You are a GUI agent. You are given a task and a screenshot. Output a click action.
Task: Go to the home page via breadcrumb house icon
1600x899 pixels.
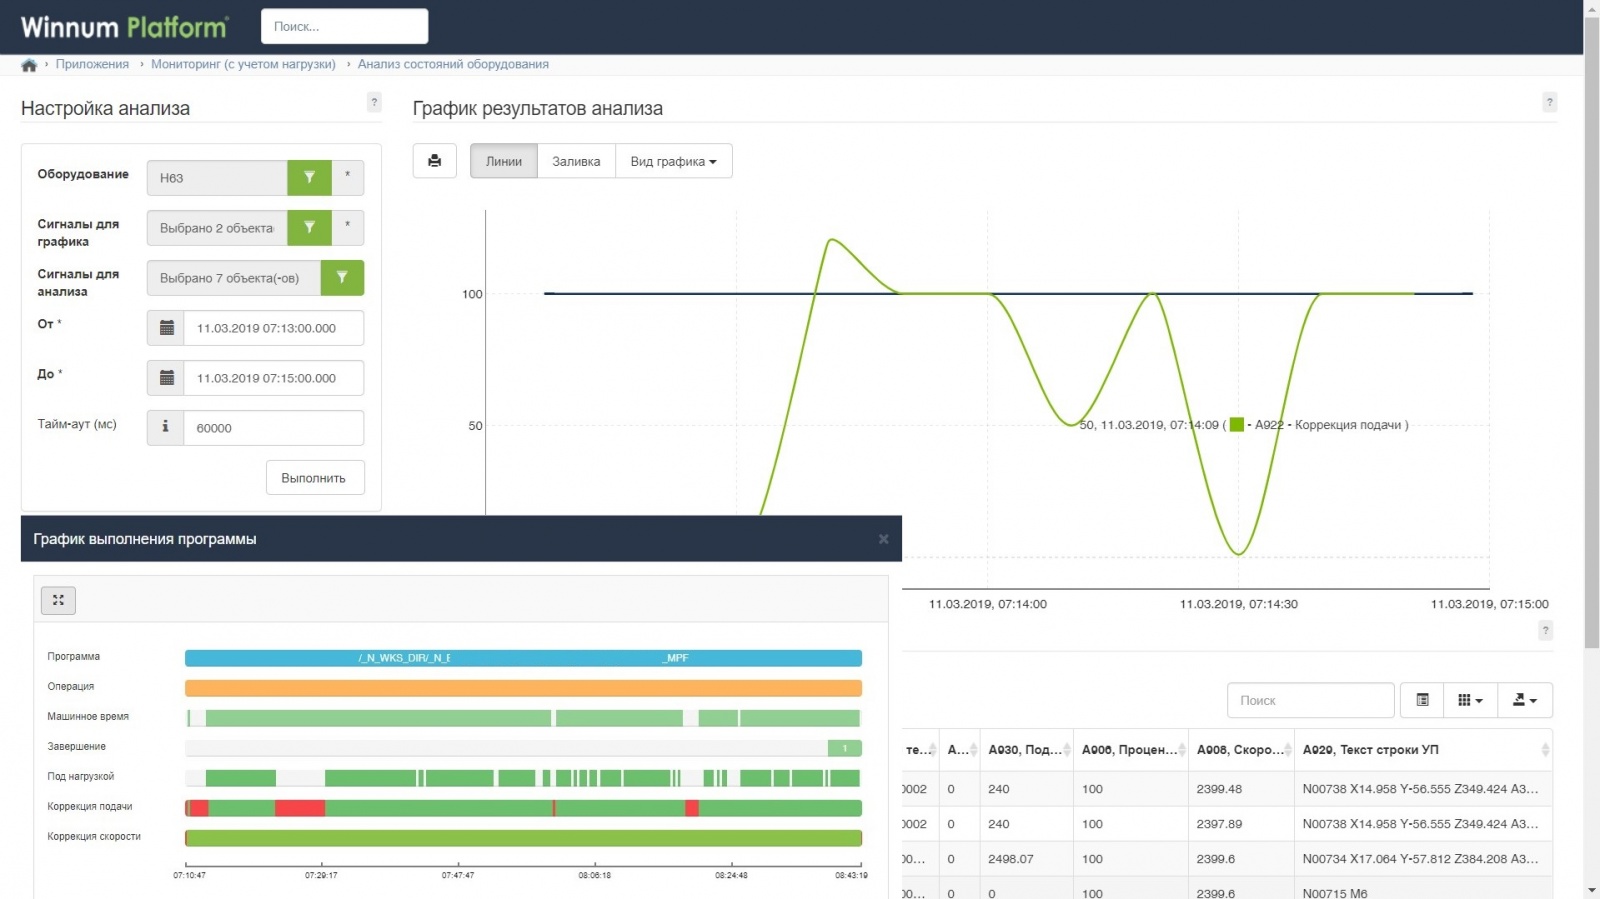[29, 65]
